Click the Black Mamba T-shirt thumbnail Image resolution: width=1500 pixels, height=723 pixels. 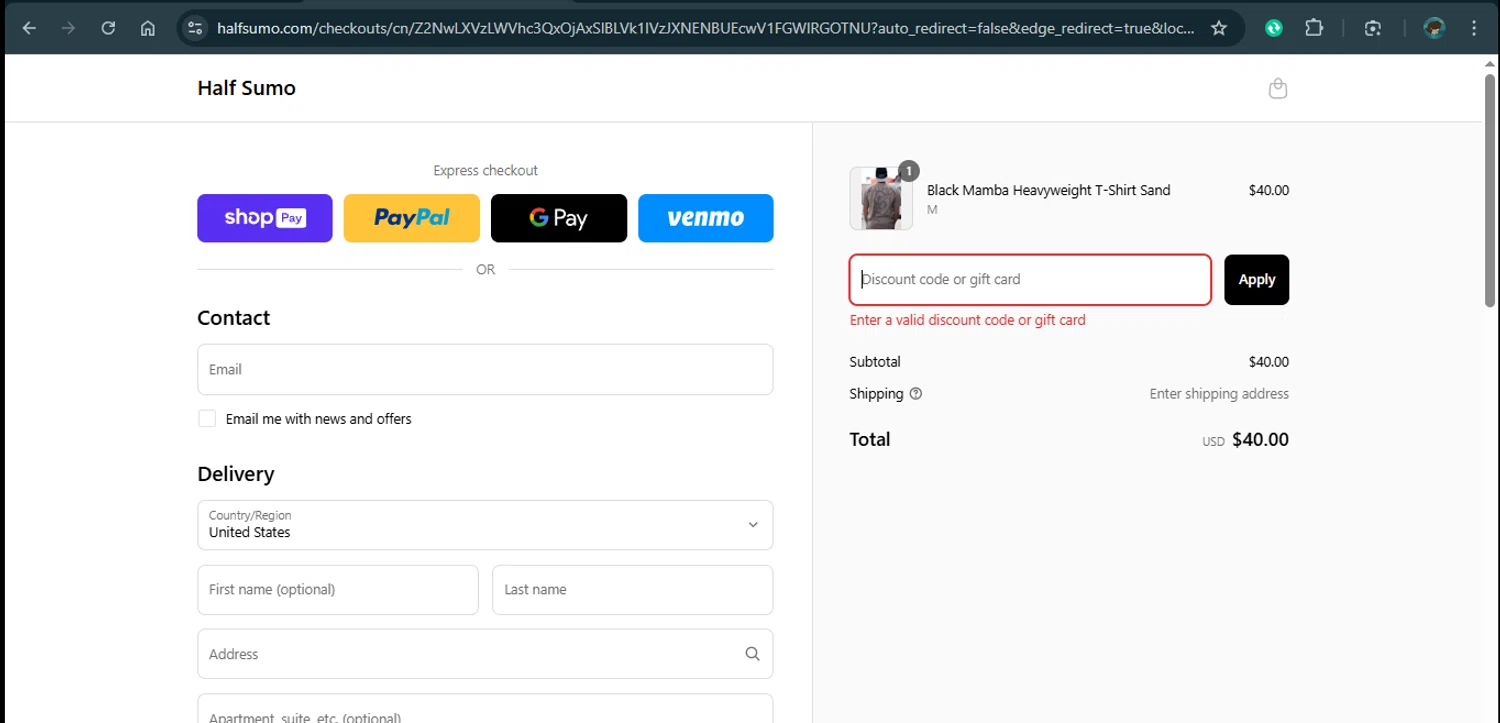point(881,198)
